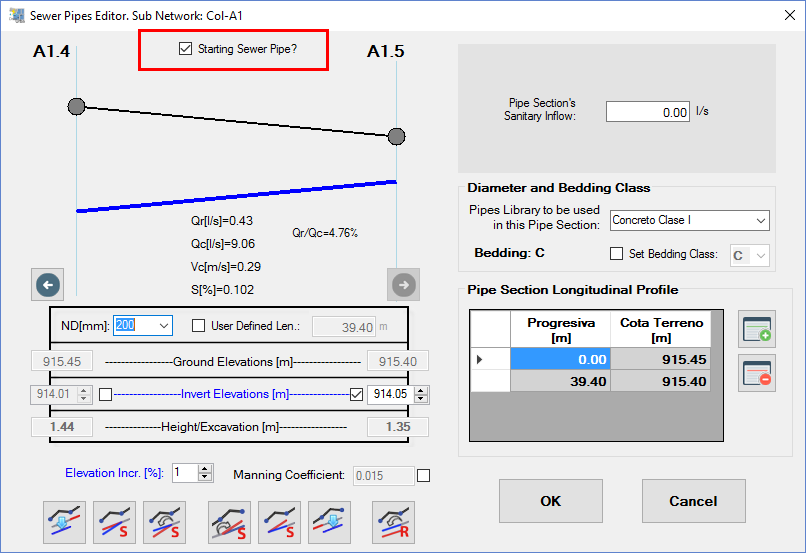This screenshot has width=806, height=553.
Task: Click the Sanitary Inflow input field
Action: pyautogui.click(x=648, y=112)
